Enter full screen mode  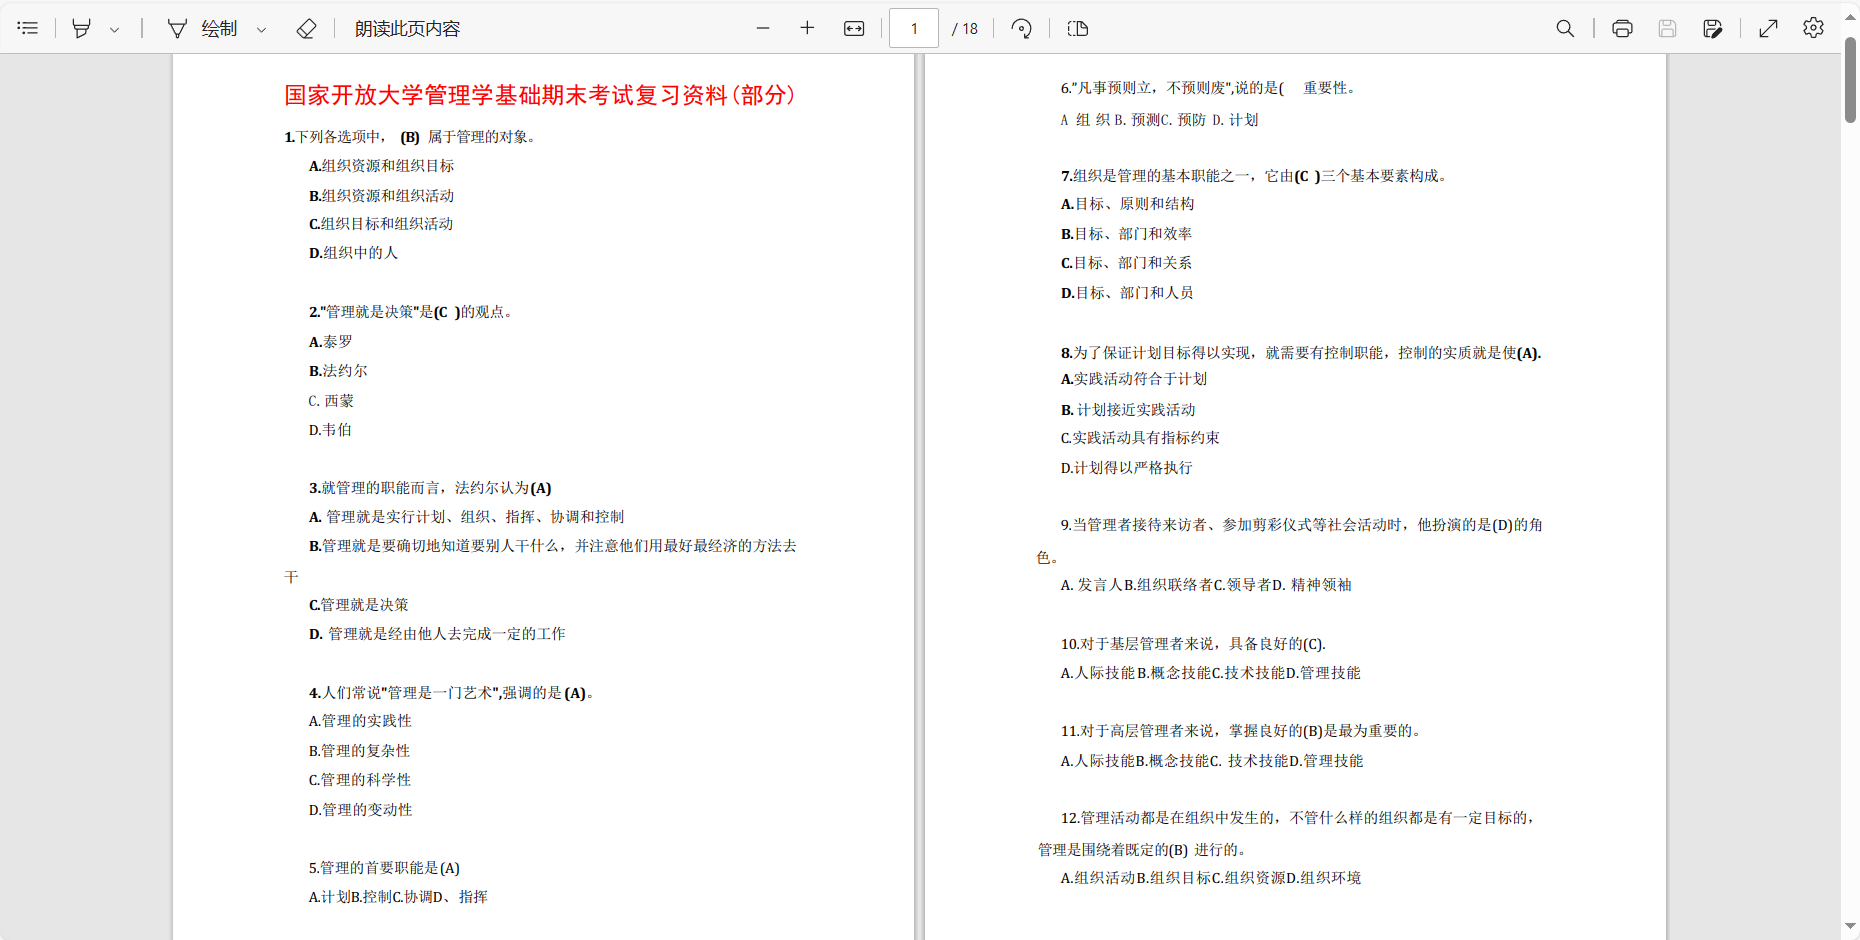pyautogui.click(x=1768, y=28)
